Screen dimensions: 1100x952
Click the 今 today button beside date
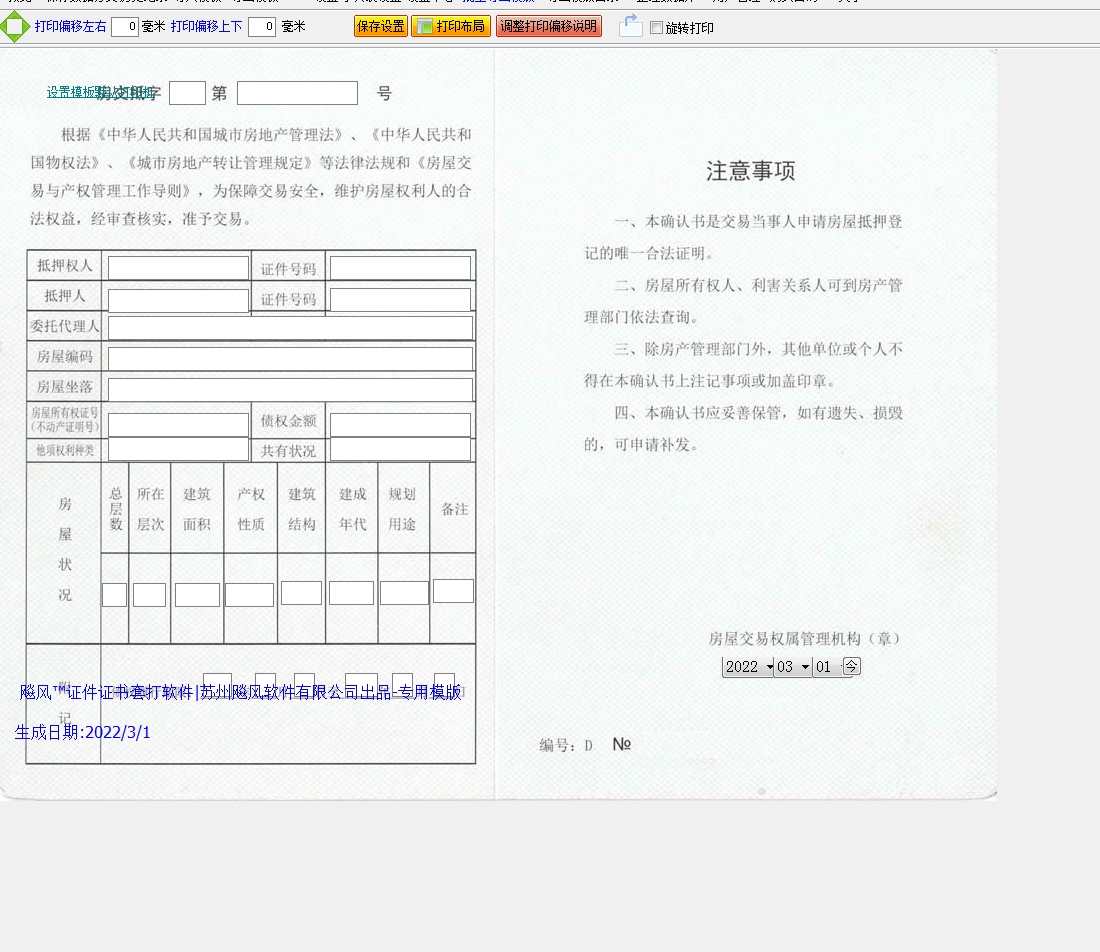point(851,666)
